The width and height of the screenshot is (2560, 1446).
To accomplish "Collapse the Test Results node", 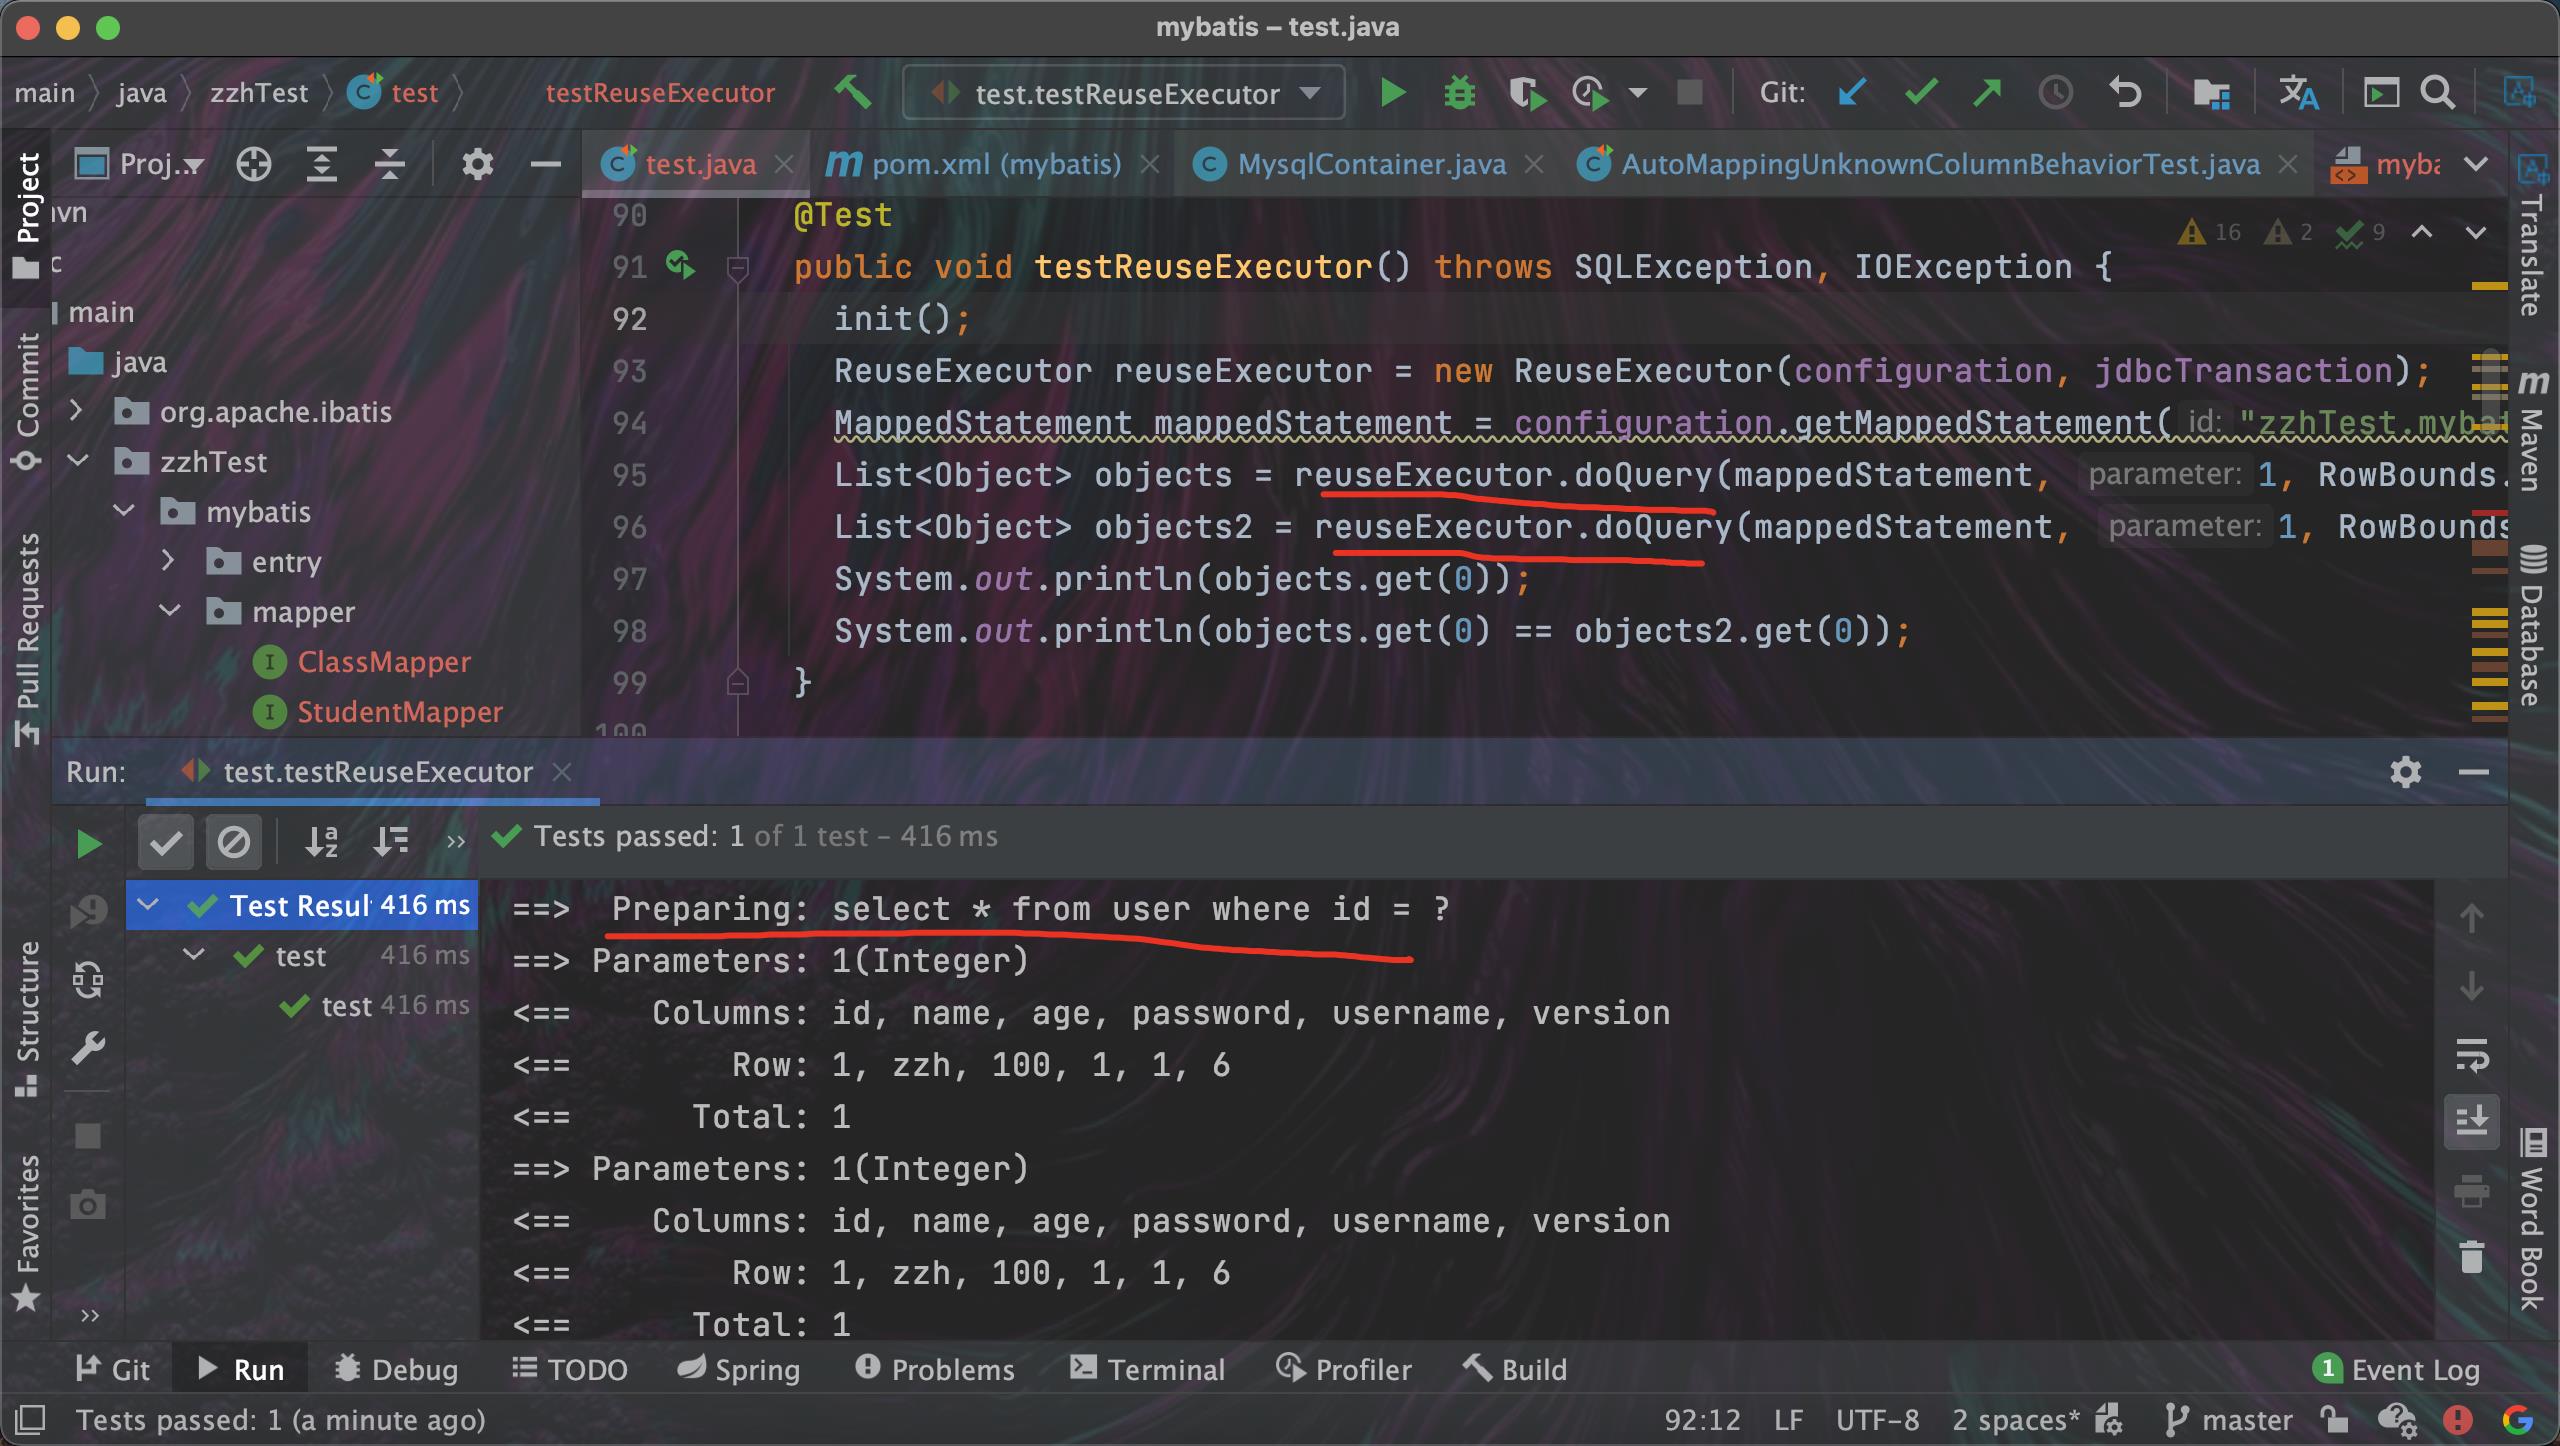I will (x=148, y=905).
